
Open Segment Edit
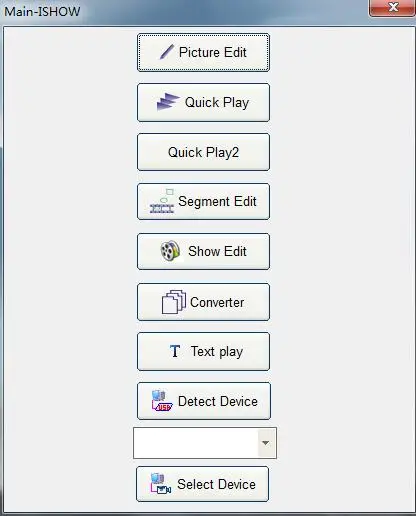click(203, 201)
